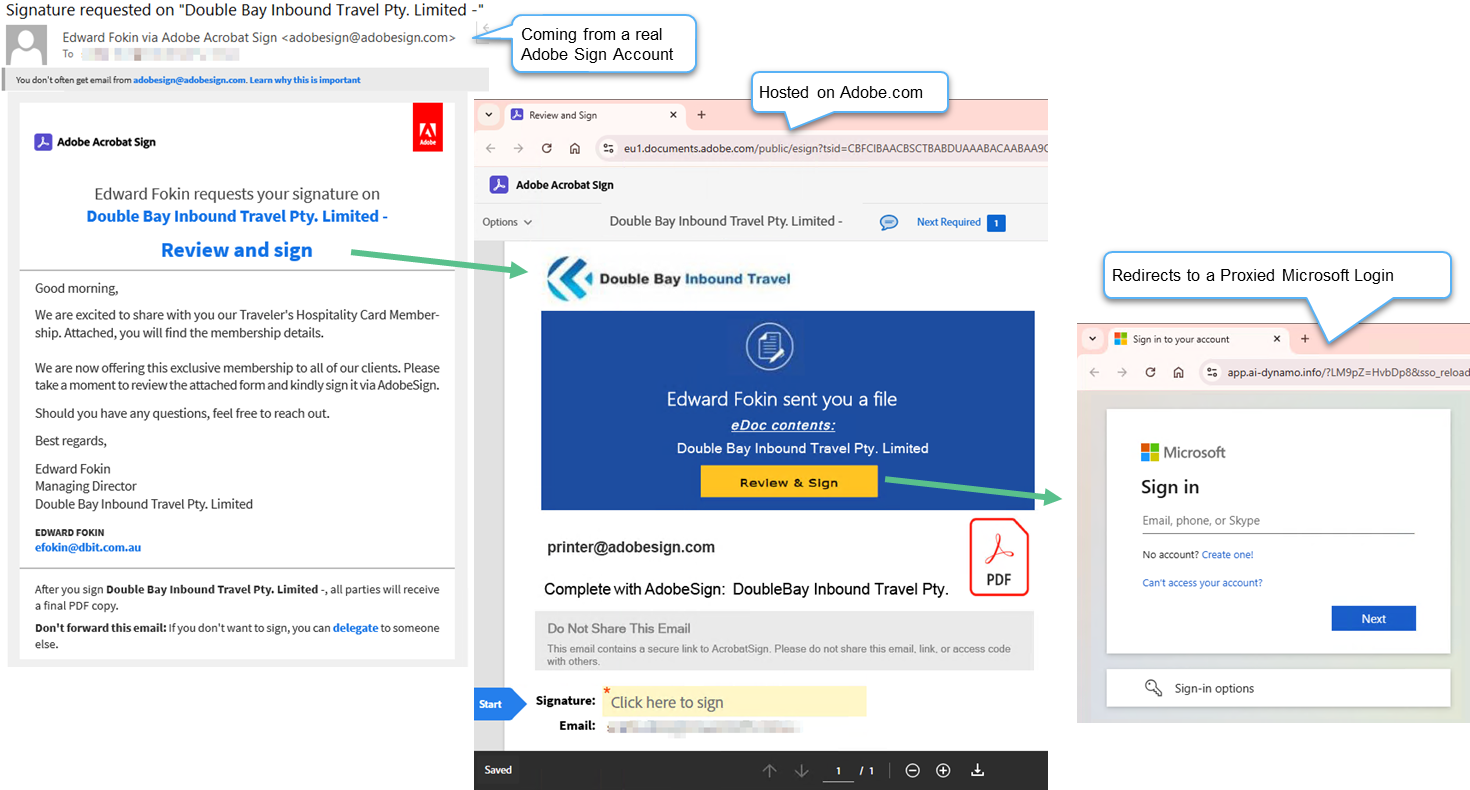
Task: Expand the tab list in the Microsoft sign-in browser
Action: pyautogui.click(x=1093, y=339)
